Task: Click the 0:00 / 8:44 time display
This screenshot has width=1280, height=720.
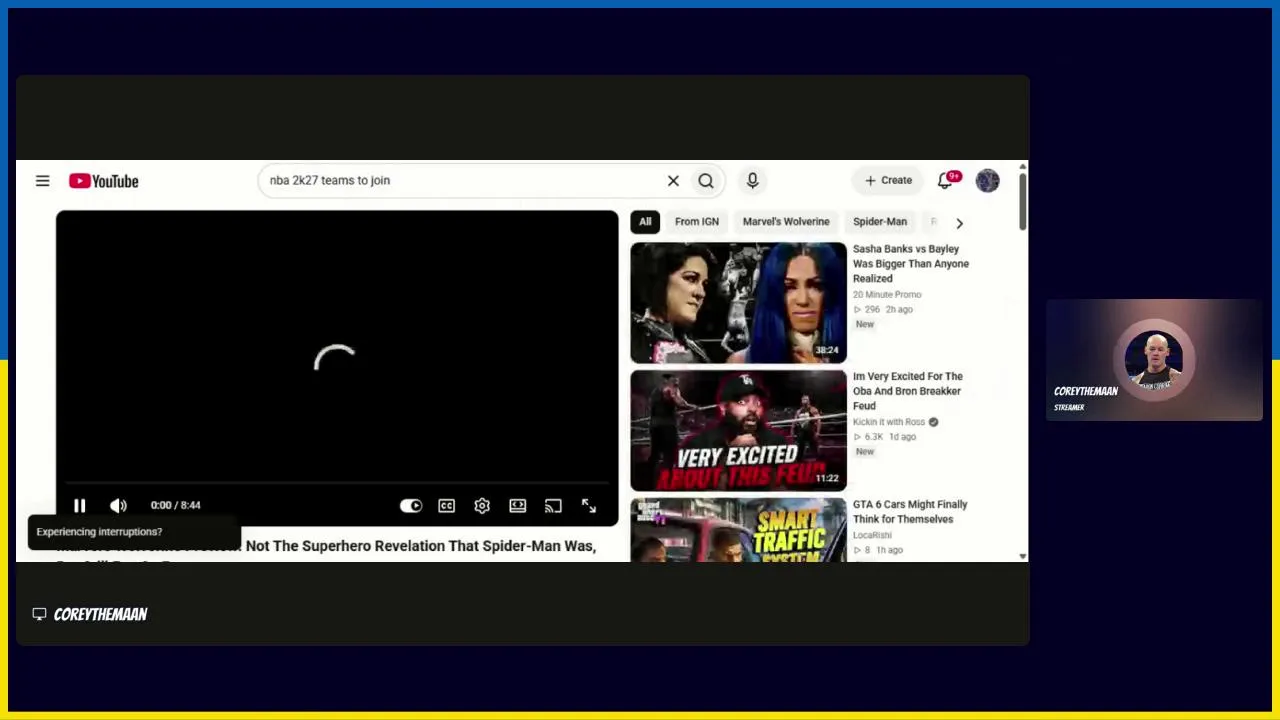Action: [175, 505]
